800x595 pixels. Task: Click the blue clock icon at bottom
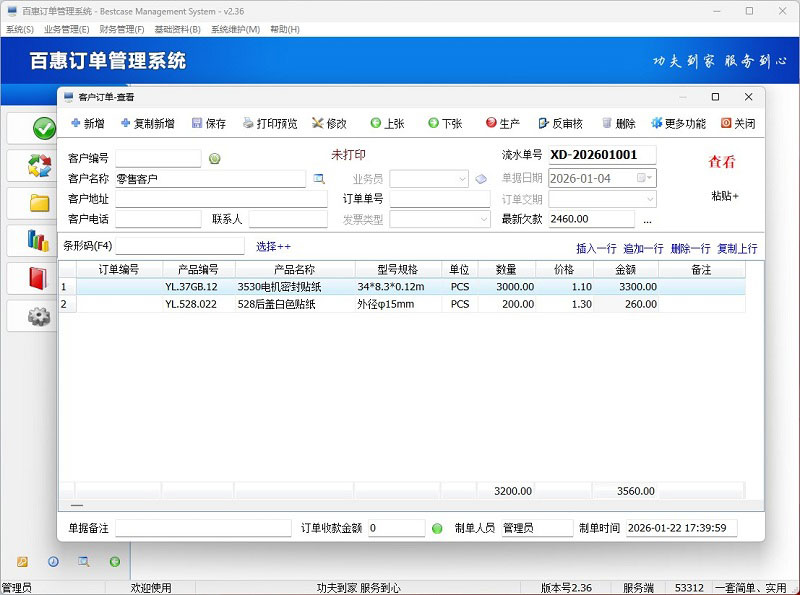[x=53, y=562]
